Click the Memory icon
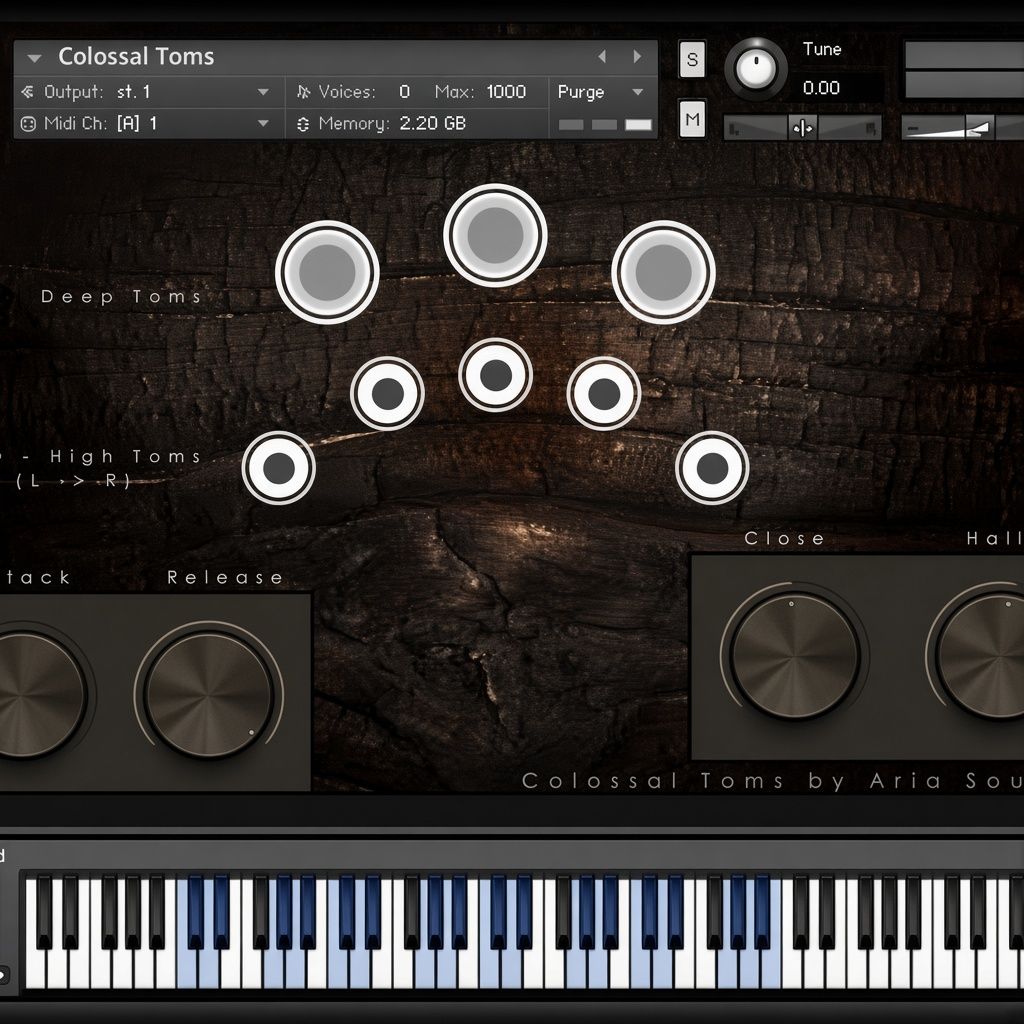This screenshot has width=1024, height=1024. (x=303, y=124)
